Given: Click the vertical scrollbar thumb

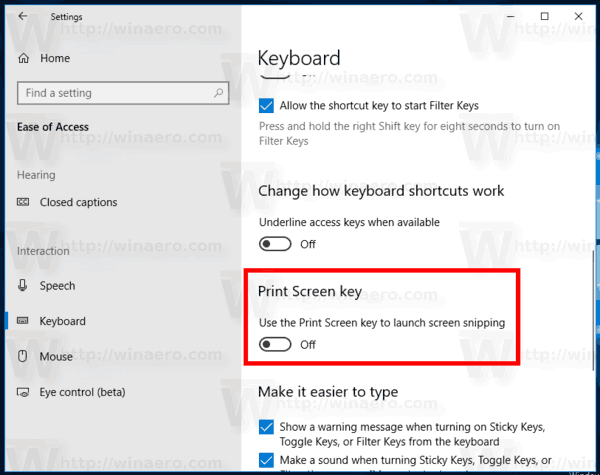Looking at the screenshot, I should coord(593,310).
